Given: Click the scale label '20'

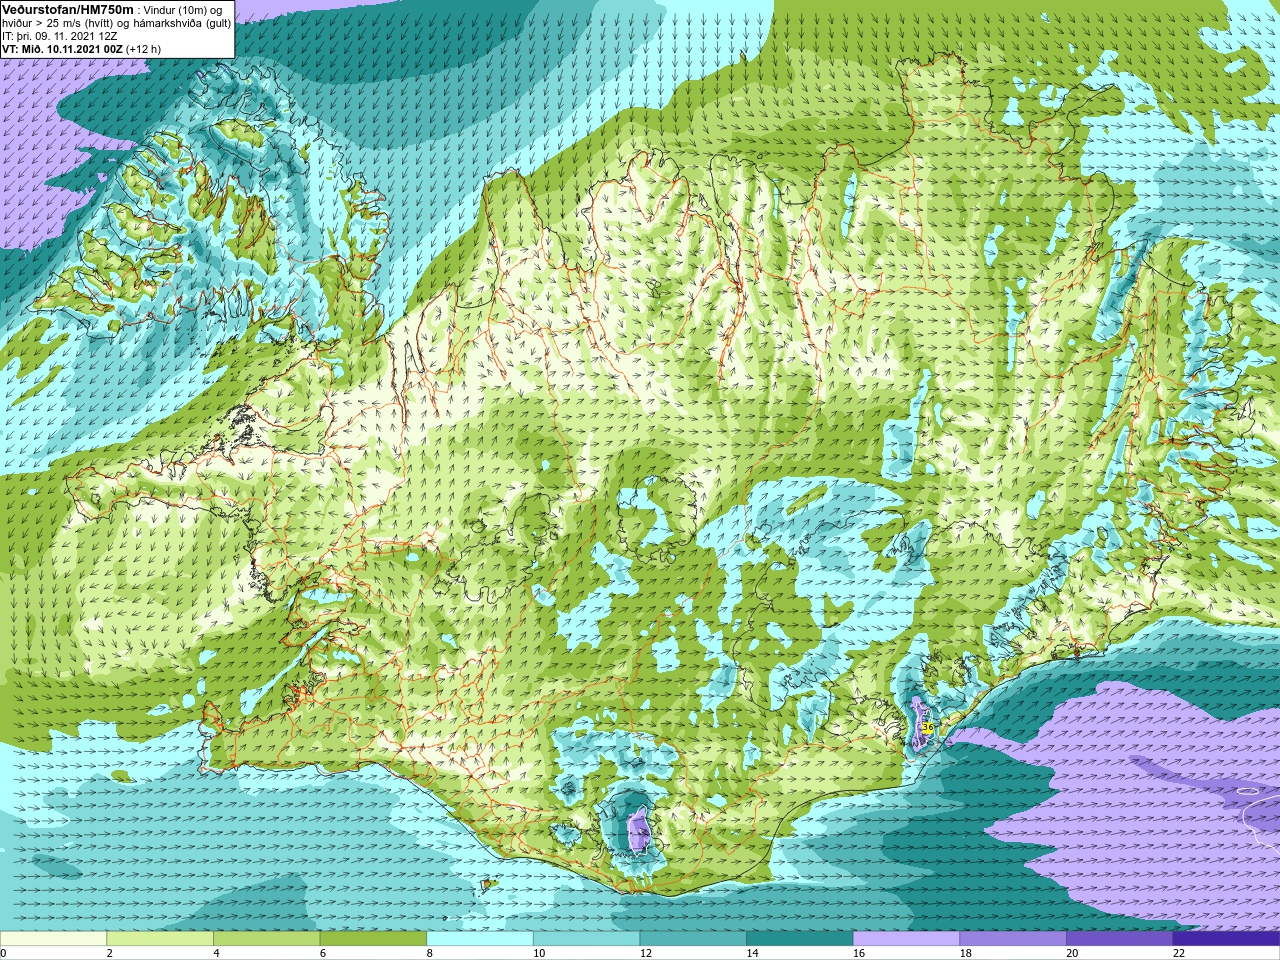Looking at the screenshot, I should click(x=1073, y=953).
